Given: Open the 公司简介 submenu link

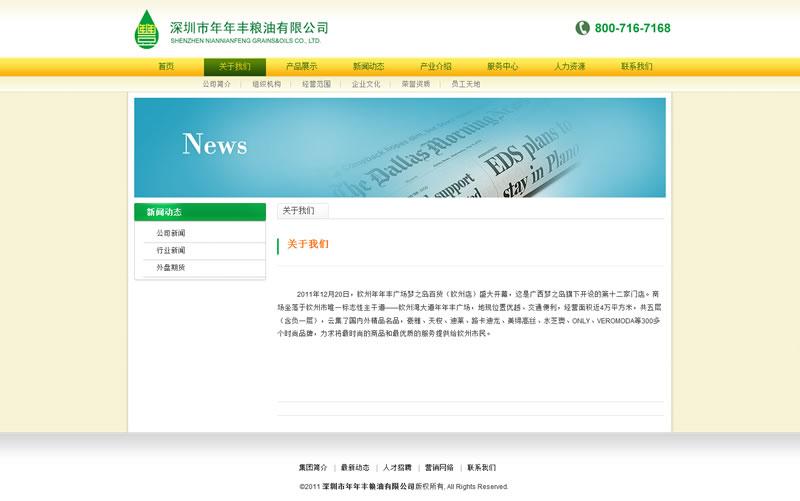Looking at the screenshot, I should (217, 85).
